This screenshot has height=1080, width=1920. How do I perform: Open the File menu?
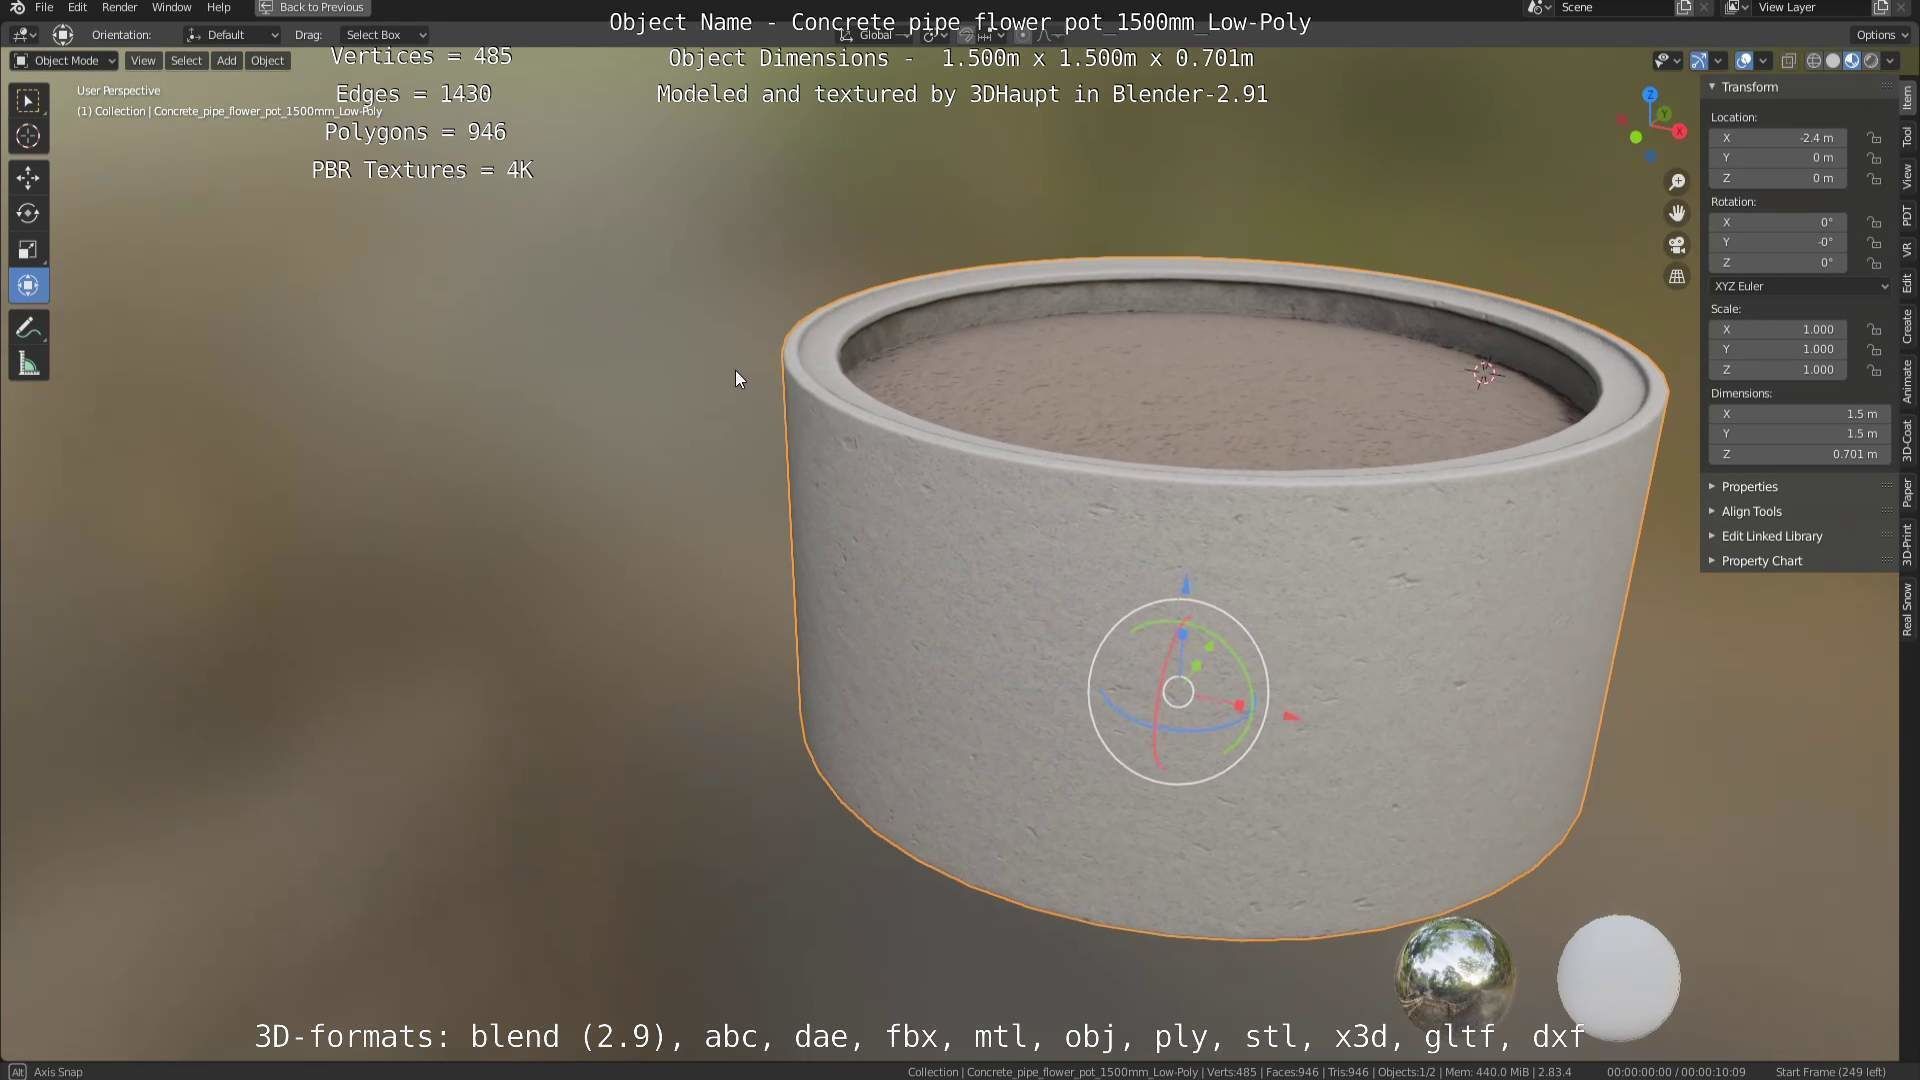click(x=44, y=7)
